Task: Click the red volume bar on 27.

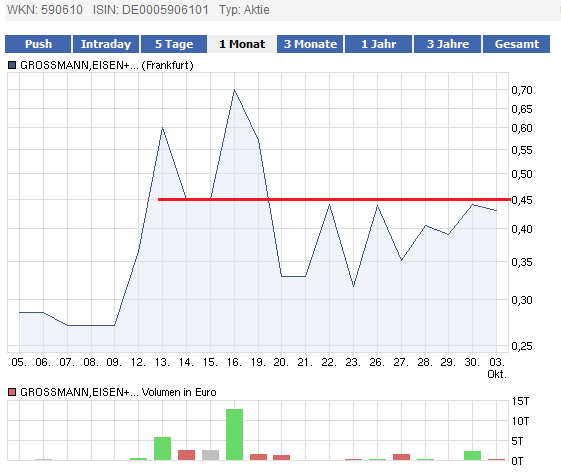Action: [x=401, y=457]
